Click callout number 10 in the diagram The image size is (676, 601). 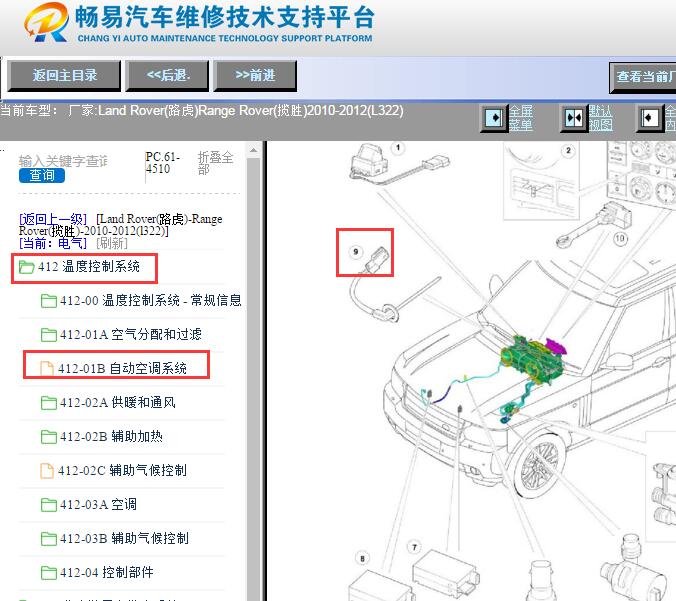[620, 238]
